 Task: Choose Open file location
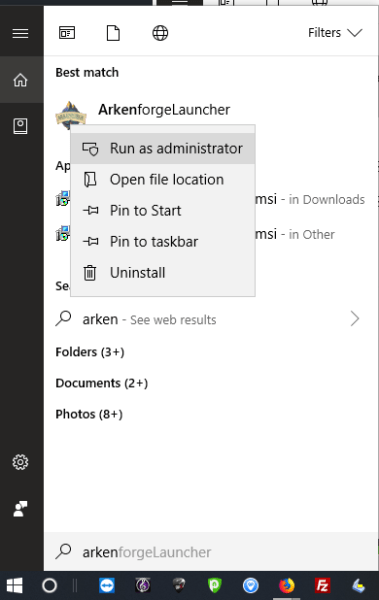(163, 179)
